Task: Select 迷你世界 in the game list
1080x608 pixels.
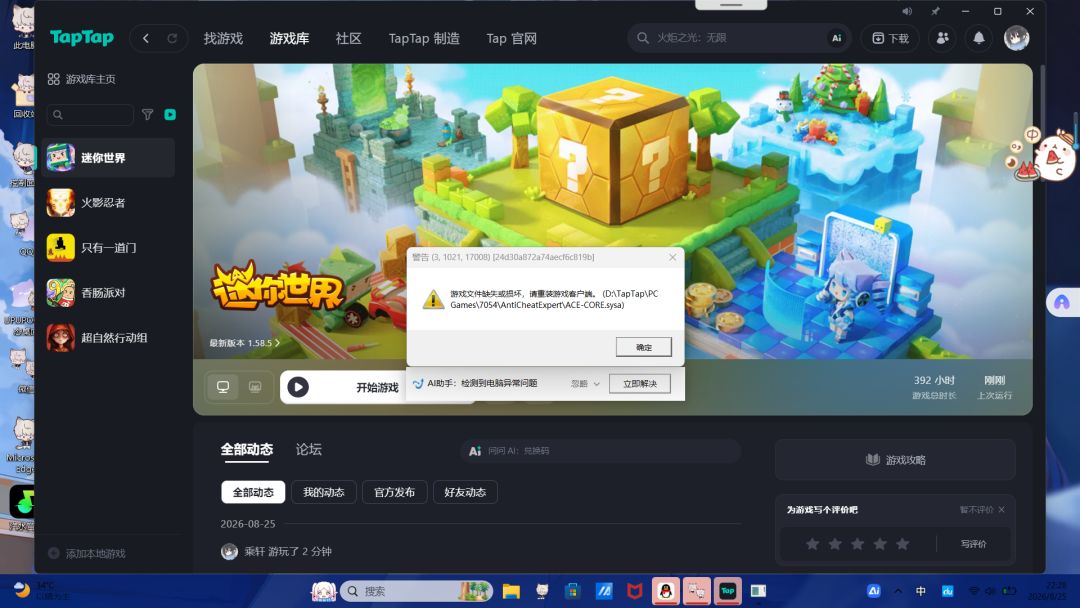Action: (108, 158)
